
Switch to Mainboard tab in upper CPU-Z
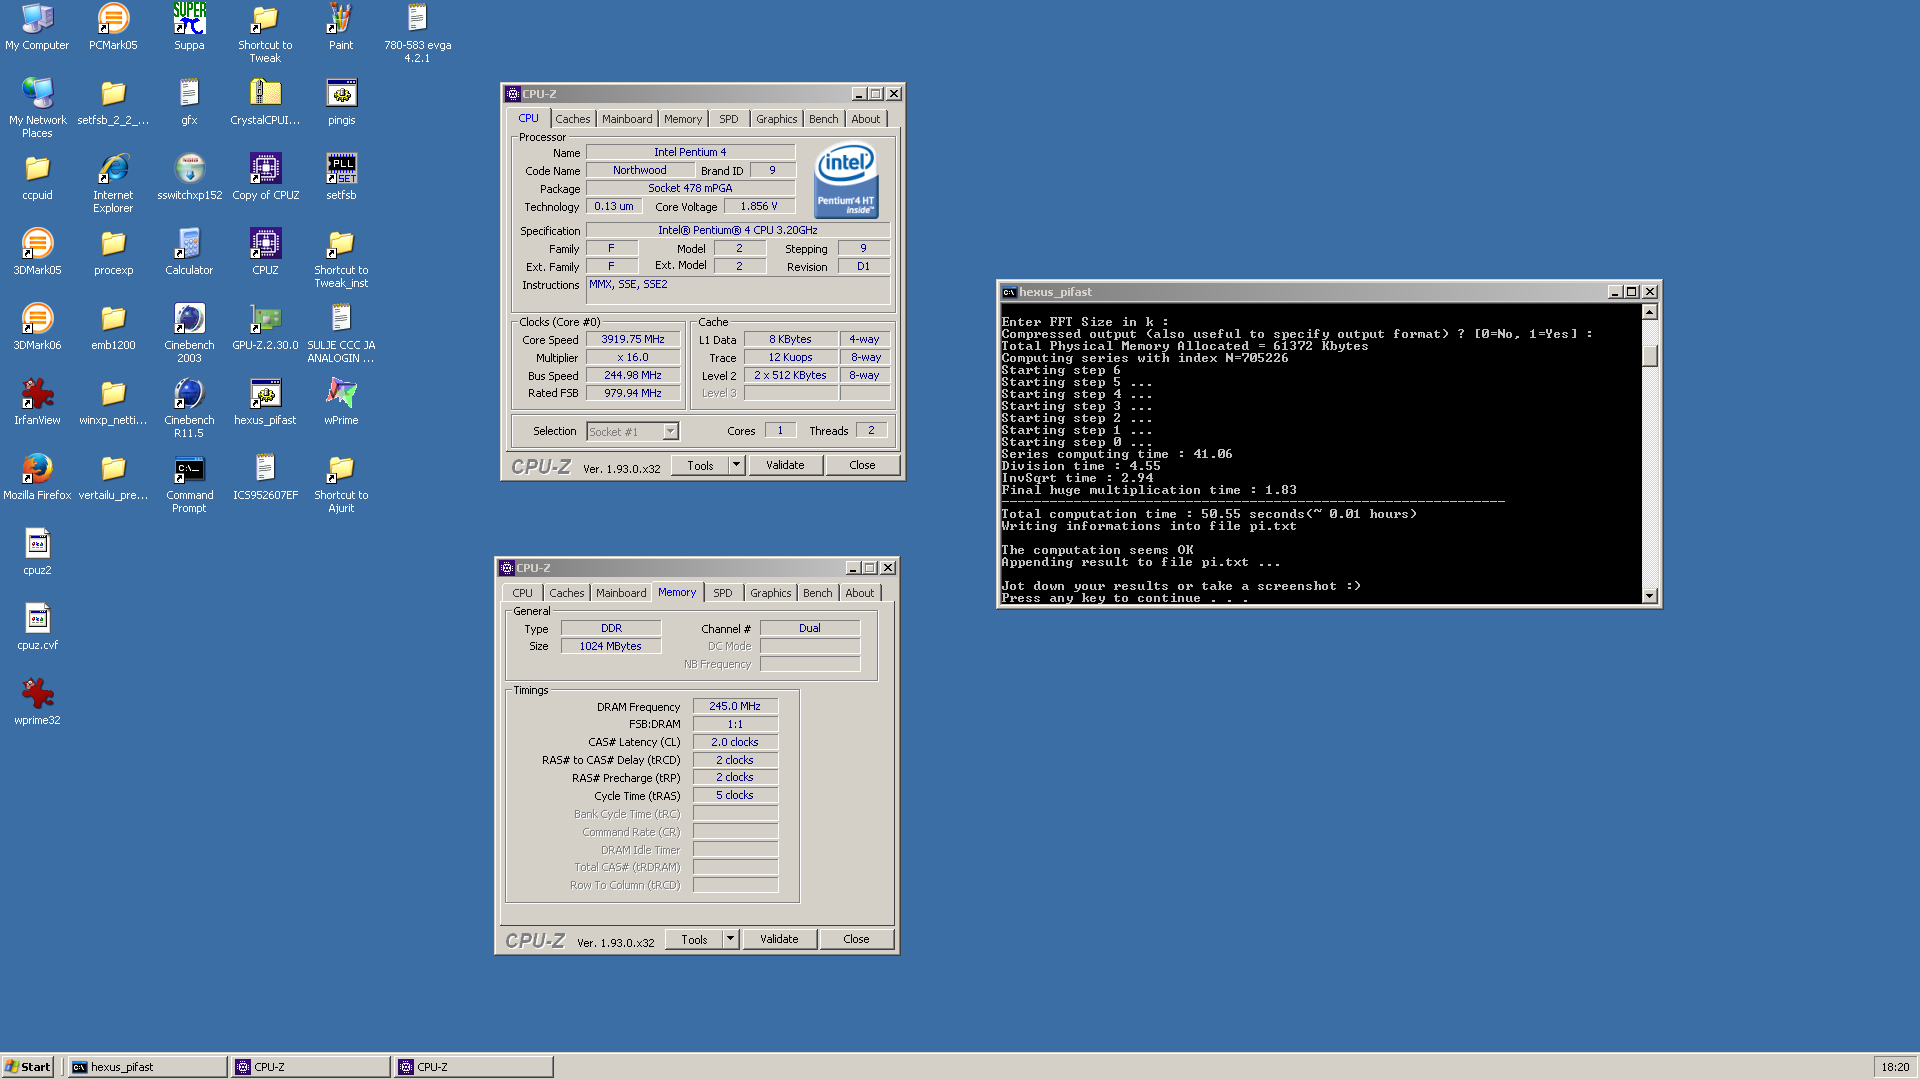tap(627, 119)
